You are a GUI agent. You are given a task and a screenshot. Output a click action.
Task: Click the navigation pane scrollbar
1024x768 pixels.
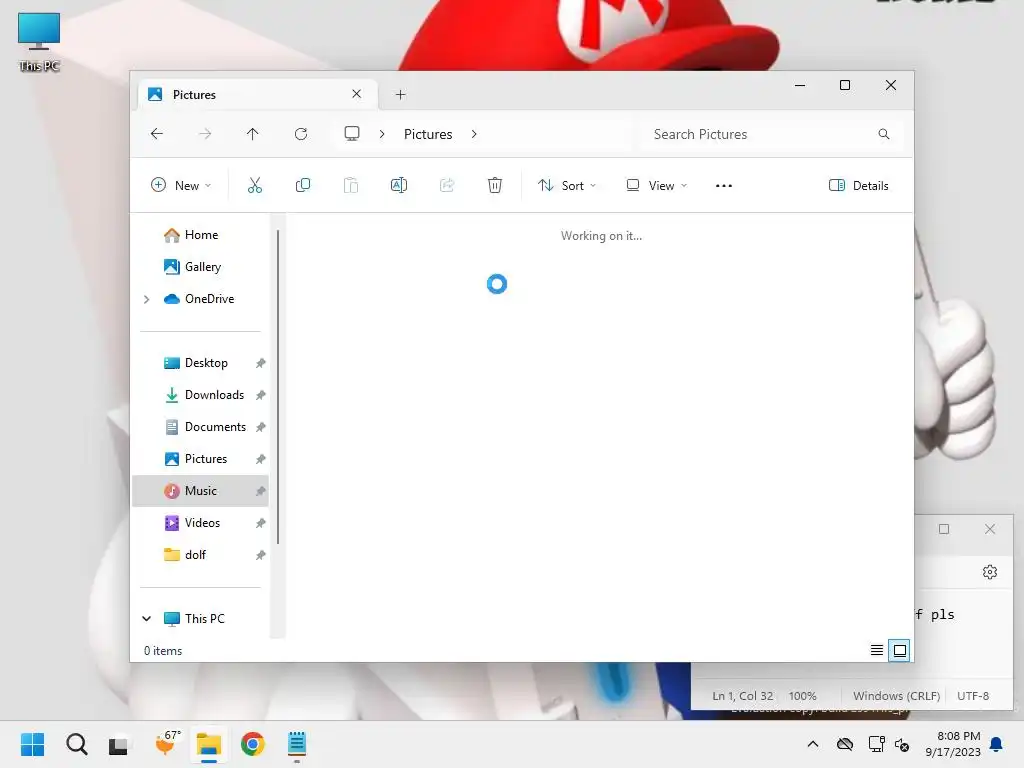coord(278,387)
